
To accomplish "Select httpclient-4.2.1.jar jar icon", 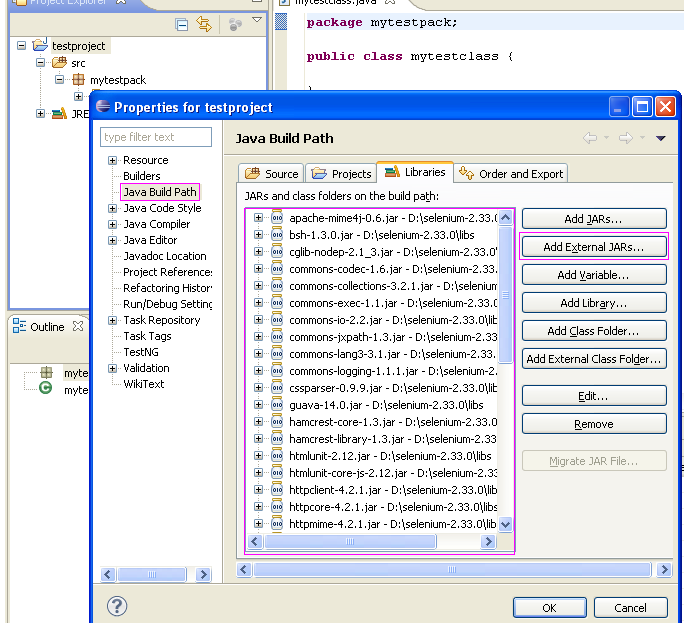I will (277, 490).
